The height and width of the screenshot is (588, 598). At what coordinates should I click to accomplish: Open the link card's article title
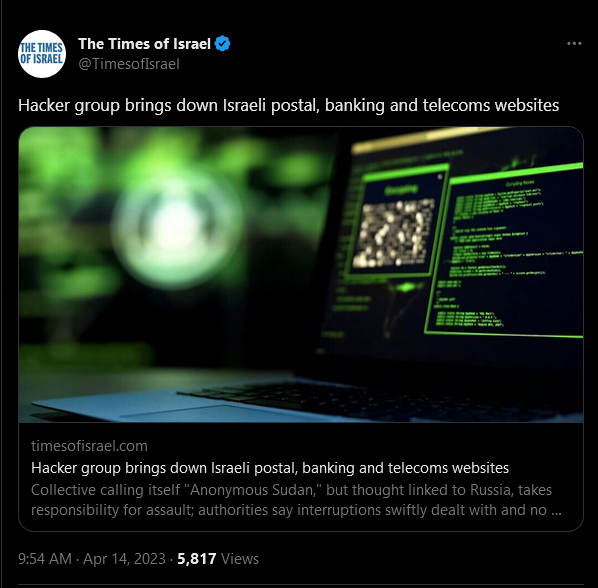[270, 468]
